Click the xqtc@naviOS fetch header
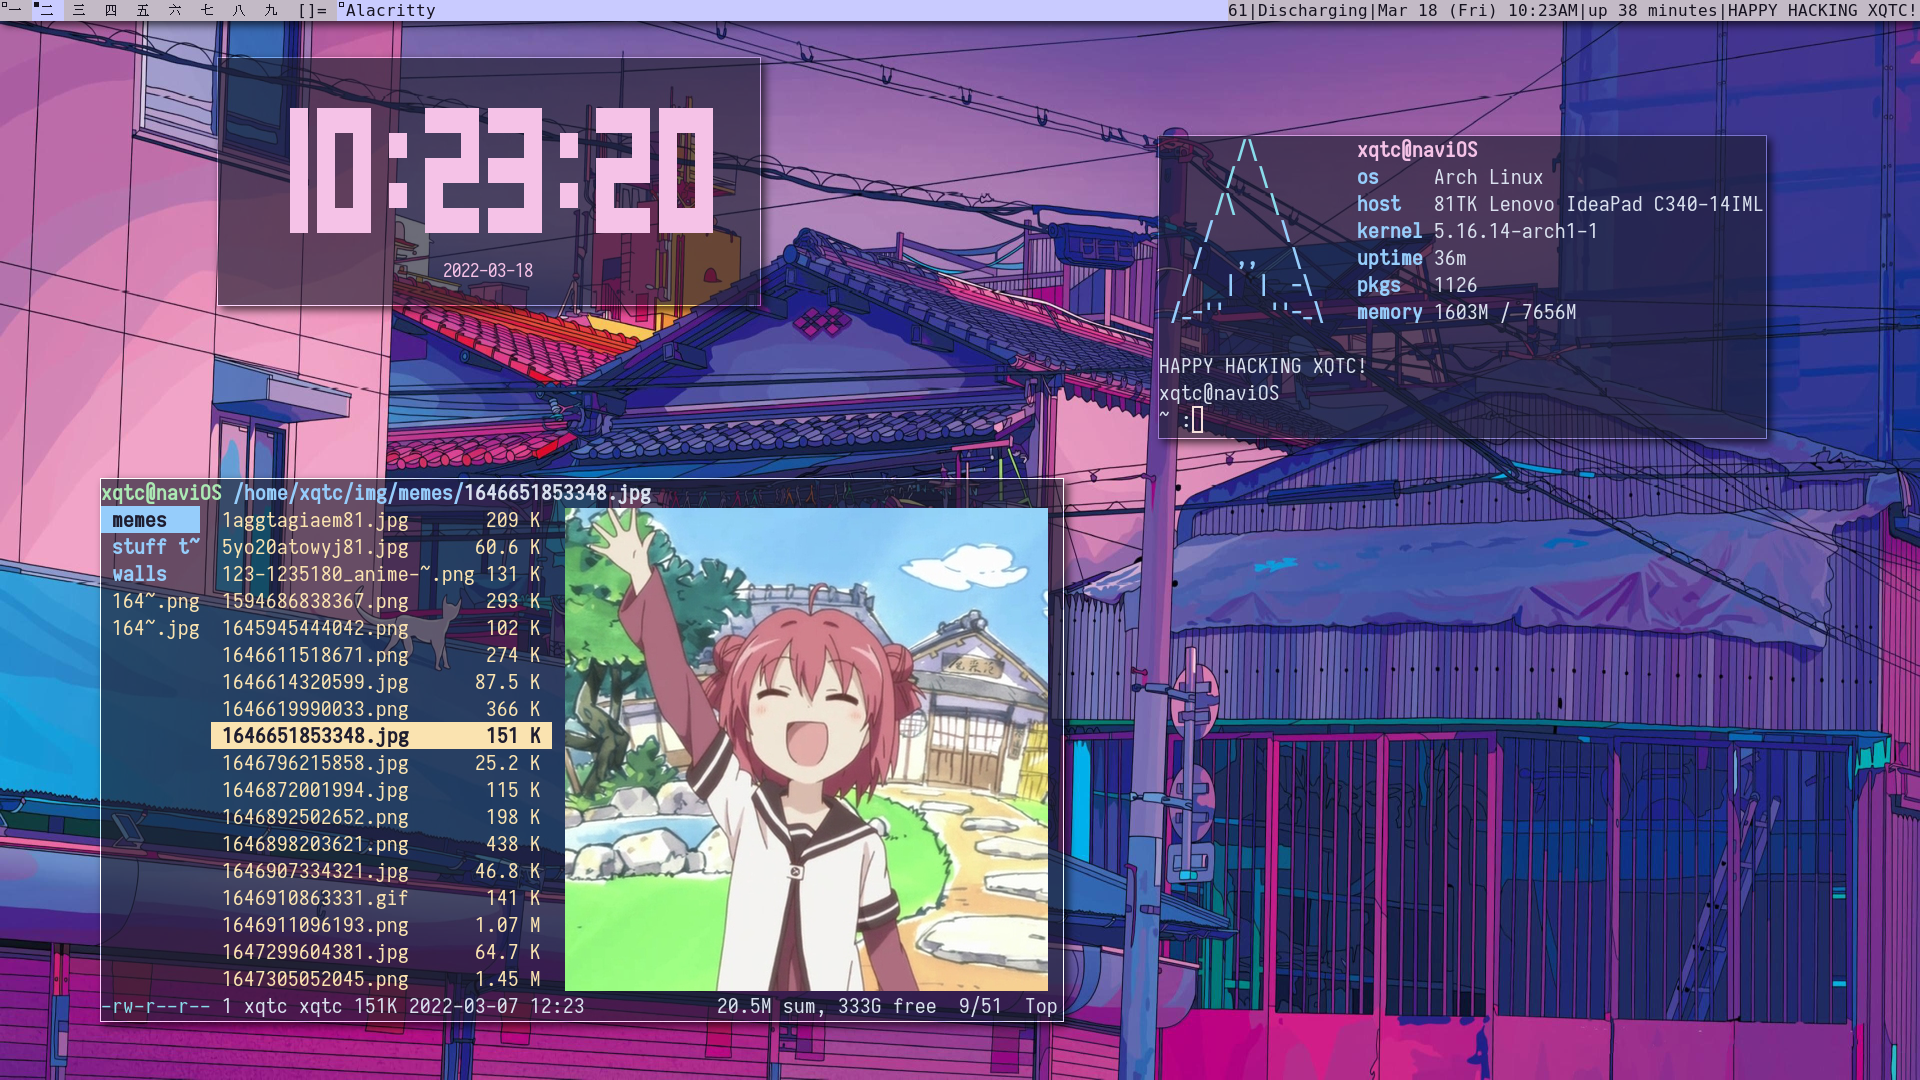Screen dimensions: 1920x1080 (1417, 150)
